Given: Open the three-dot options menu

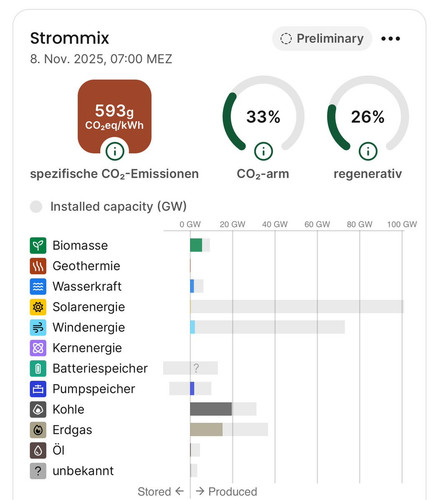Looking at the screenshot, I should point(391,39).
